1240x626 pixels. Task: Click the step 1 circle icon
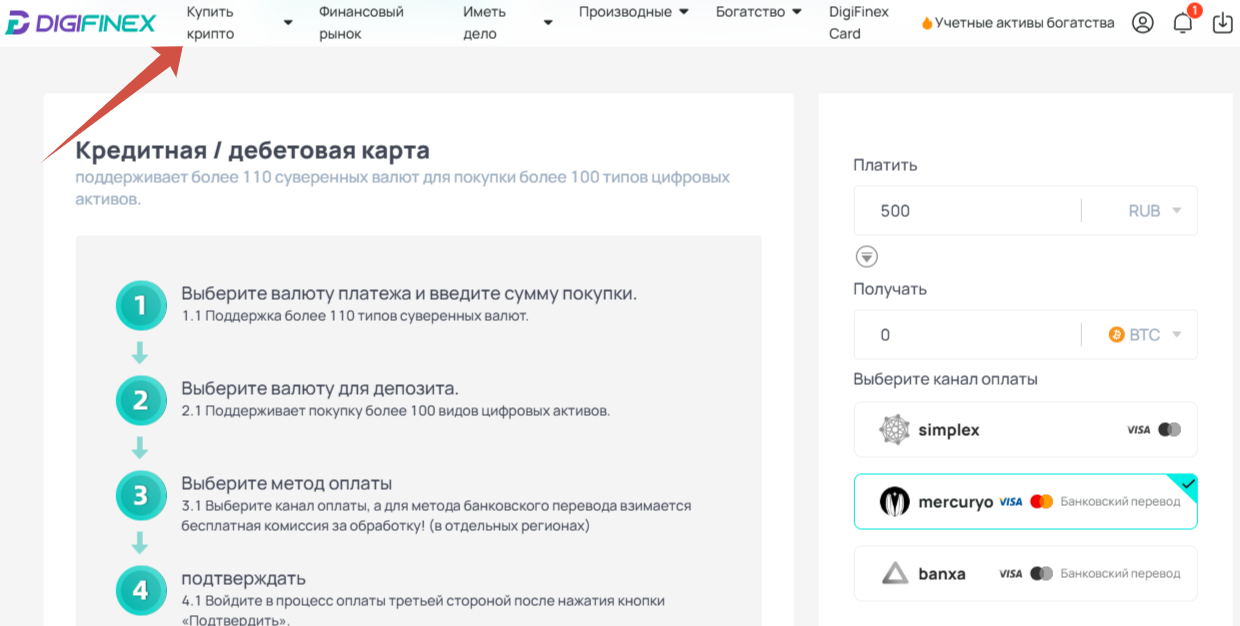pyautogui.click(x=140, y=305)
